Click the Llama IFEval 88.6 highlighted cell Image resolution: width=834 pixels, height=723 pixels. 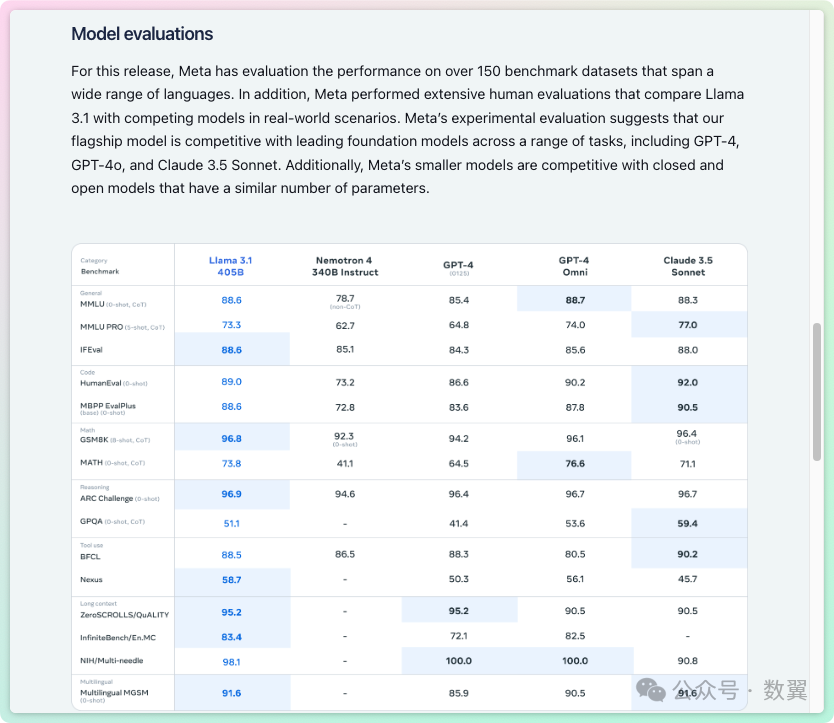pyautogui.click(x=232, y=349)
